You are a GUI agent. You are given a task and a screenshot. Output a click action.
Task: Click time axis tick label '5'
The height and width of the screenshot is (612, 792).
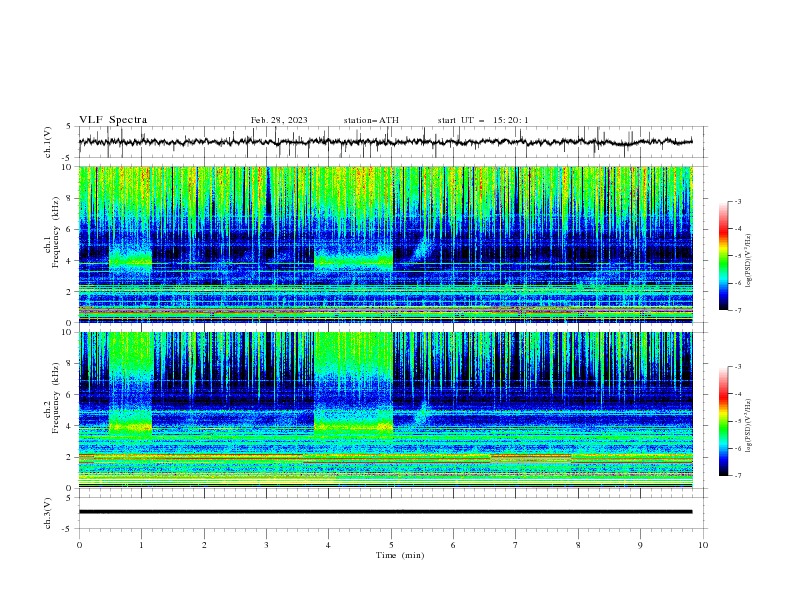[x=391, y=545]
